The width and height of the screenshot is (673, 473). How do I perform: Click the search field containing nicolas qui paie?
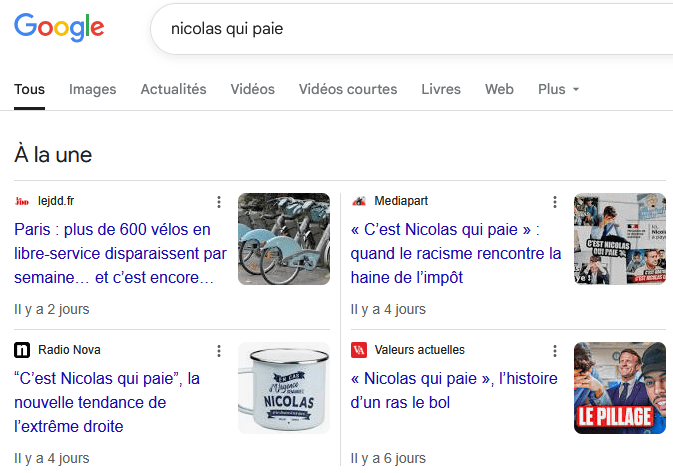[x=400, y=29]
